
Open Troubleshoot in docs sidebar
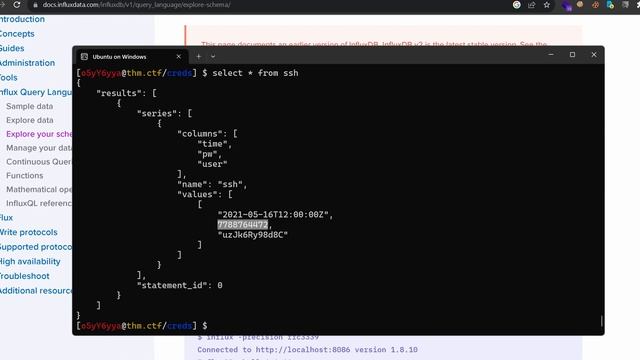(x=24, y=276)
